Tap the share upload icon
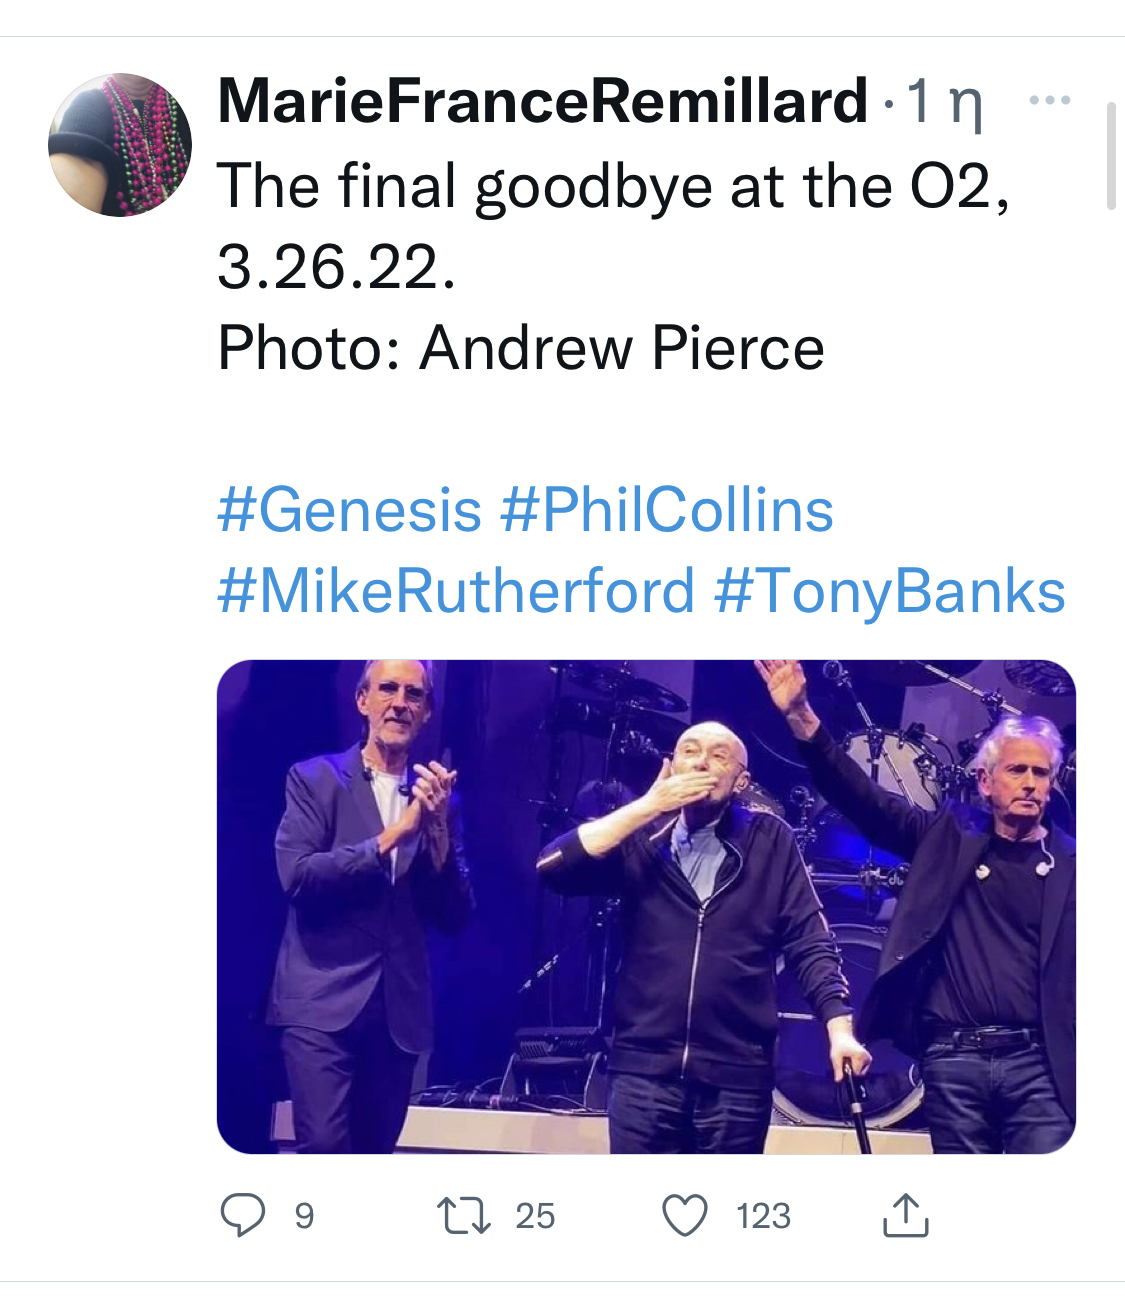The image size is (1125, 1308). [x=906, y=1214]
